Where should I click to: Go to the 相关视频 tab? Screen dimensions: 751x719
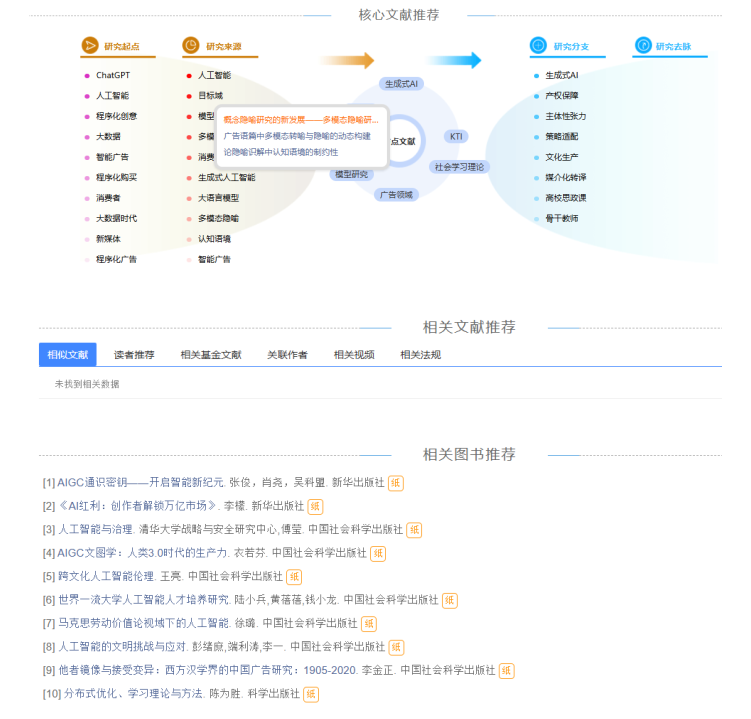(354, 354)
